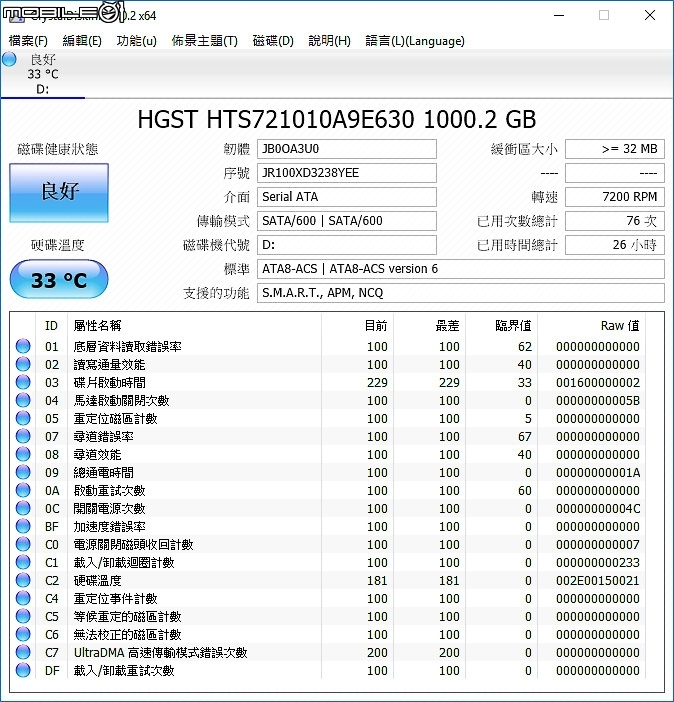Click current value 200 in row C7

point(377,652)
